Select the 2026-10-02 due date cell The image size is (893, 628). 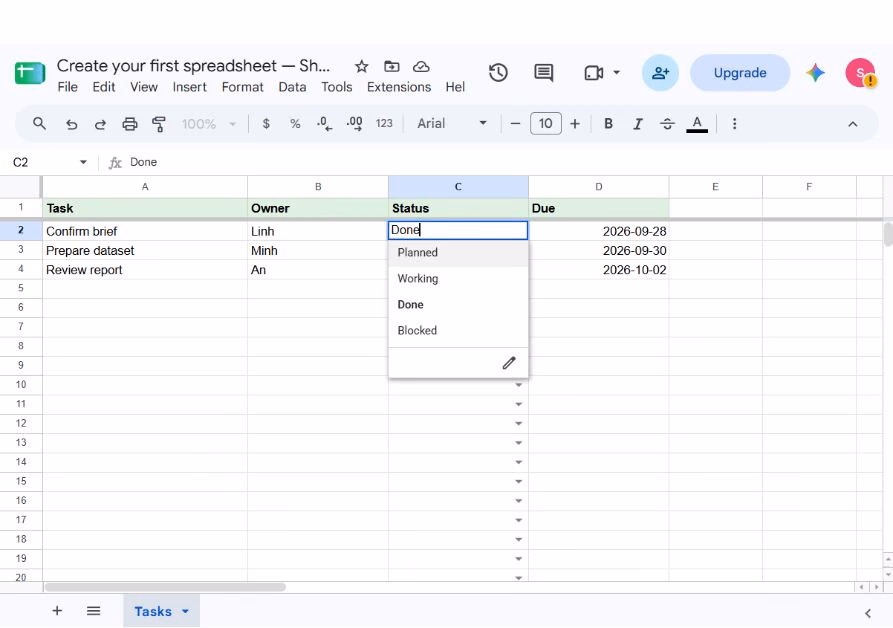(599, 270)
